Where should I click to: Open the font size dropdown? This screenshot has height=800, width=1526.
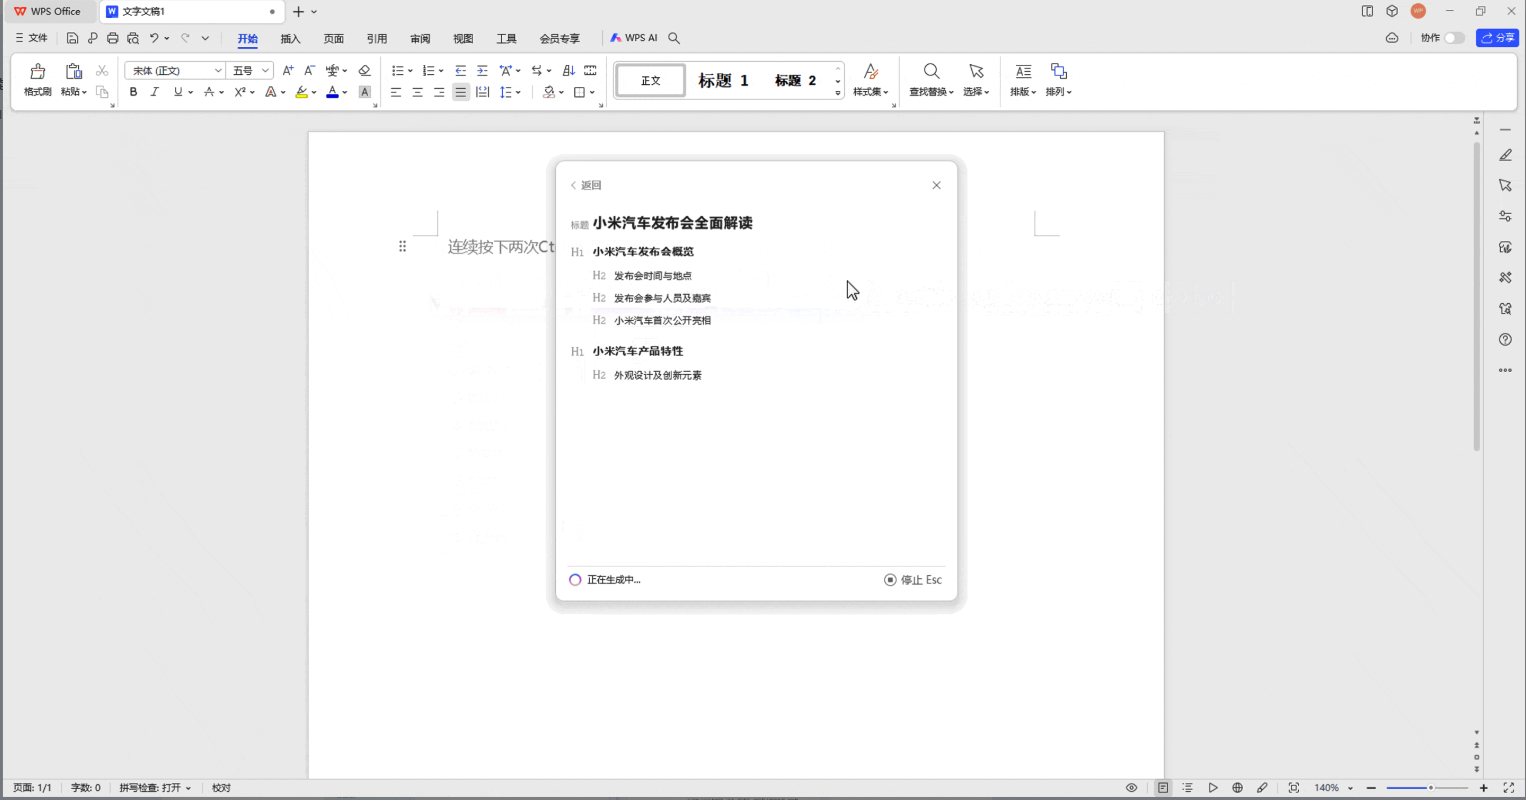click(264, 70)
